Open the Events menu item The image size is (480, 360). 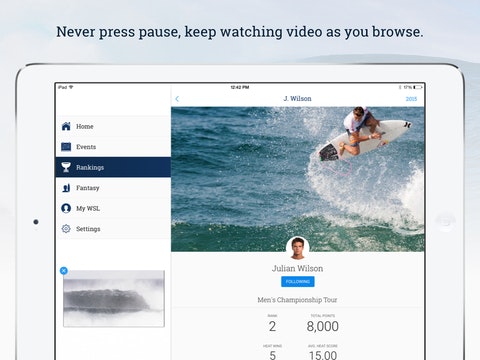point(113,147)
